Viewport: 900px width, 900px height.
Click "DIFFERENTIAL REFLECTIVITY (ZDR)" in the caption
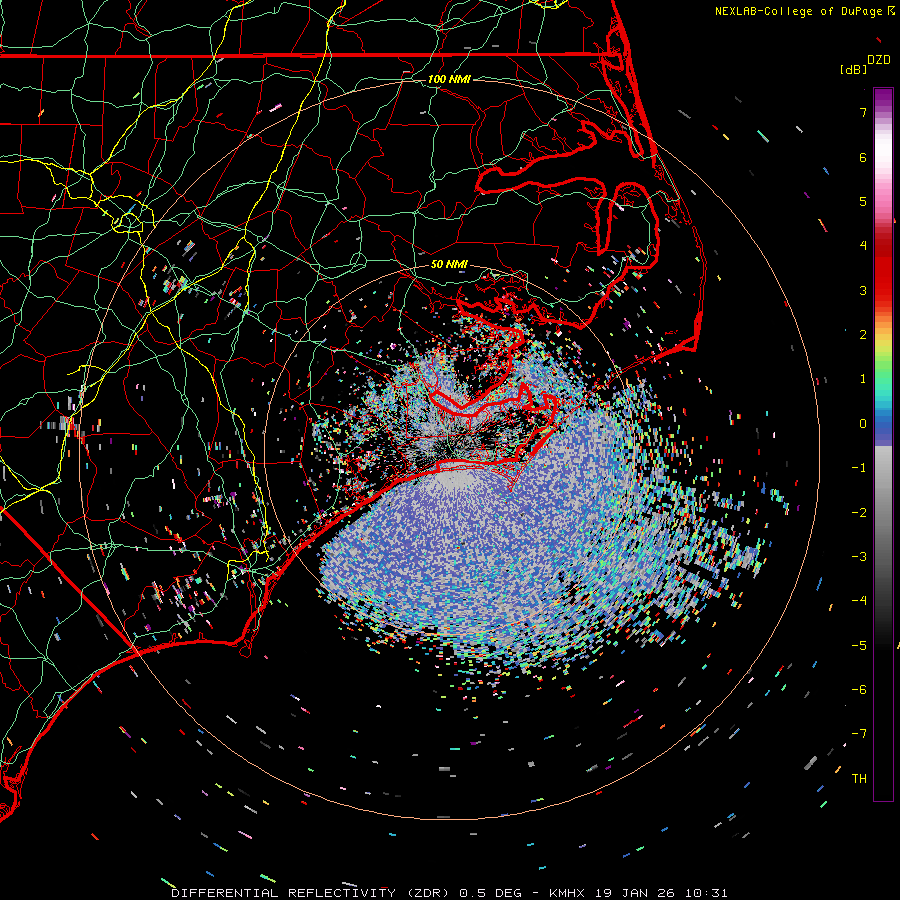click(312, 893)
